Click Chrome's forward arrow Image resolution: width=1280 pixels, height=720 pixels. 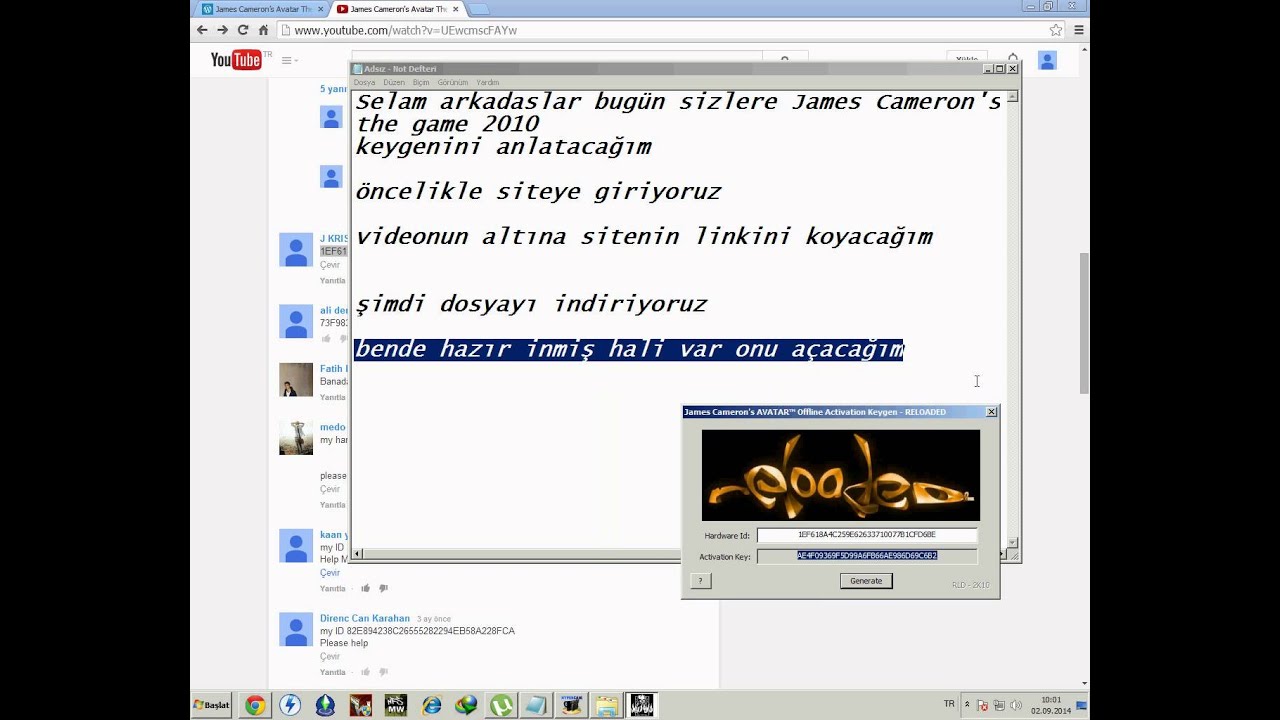(222, 30)
